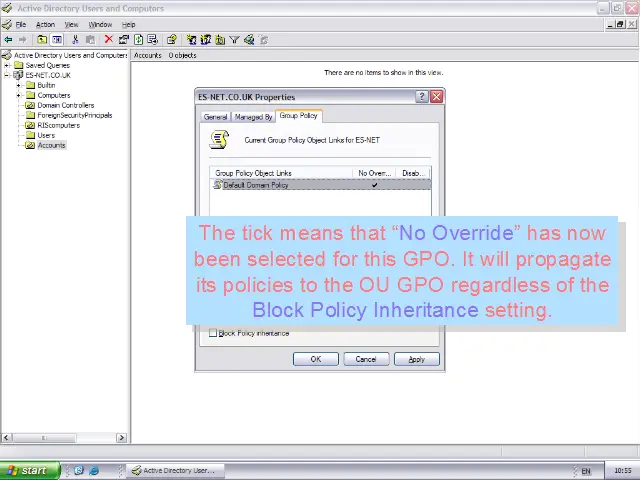
Task: Click the Default Domain Policy GPO icon
Action: point(218,185)
